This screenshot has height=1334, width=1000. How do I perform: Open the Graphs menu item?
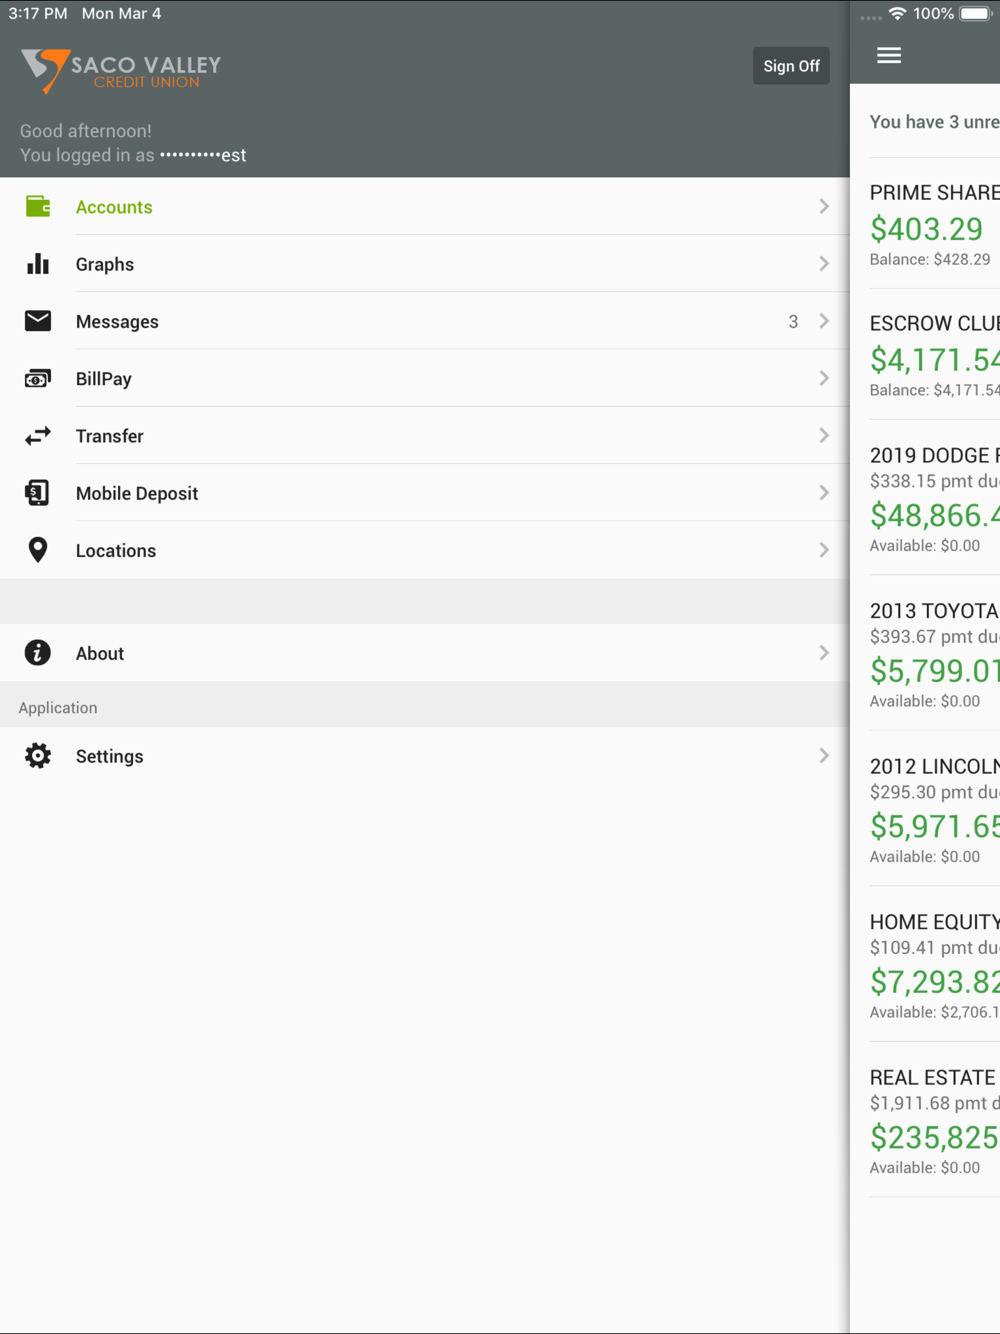[105, 264]
